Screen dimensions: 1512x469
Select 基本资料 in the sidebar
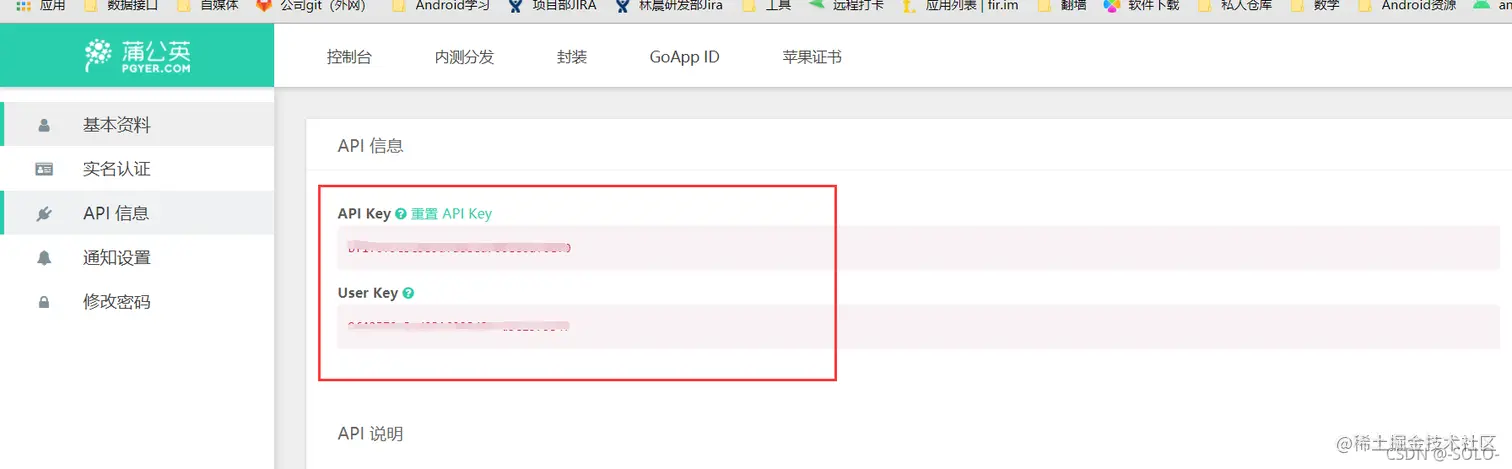tap(137, 125)
